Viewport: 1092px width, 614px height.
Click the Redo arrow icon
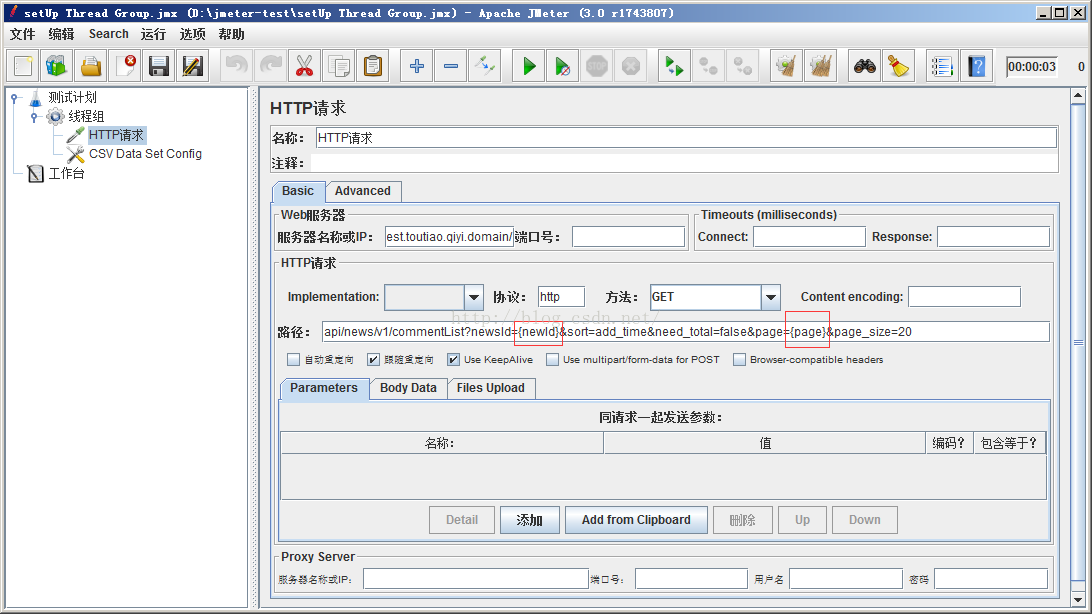(270, 67)
